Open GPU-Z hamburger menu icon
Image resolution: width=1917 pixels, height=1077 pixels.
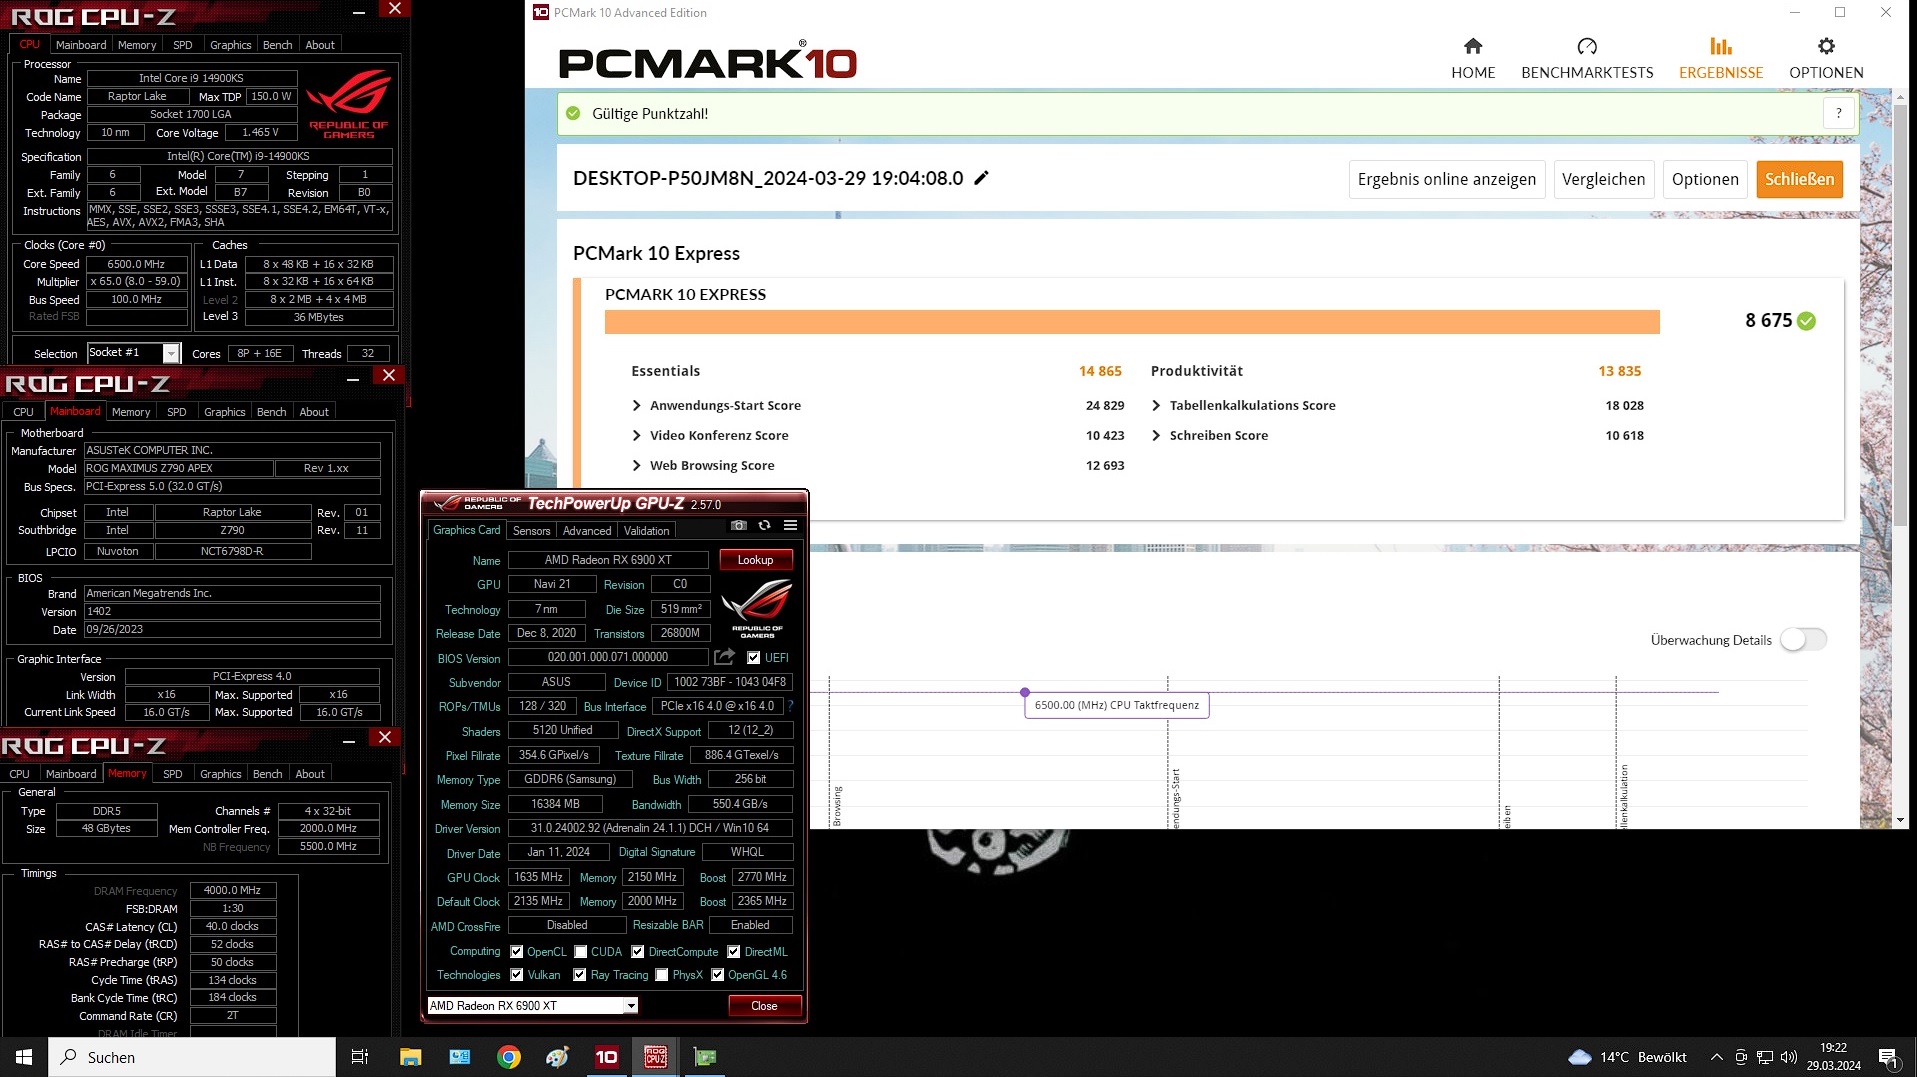(x=791, y=525)
